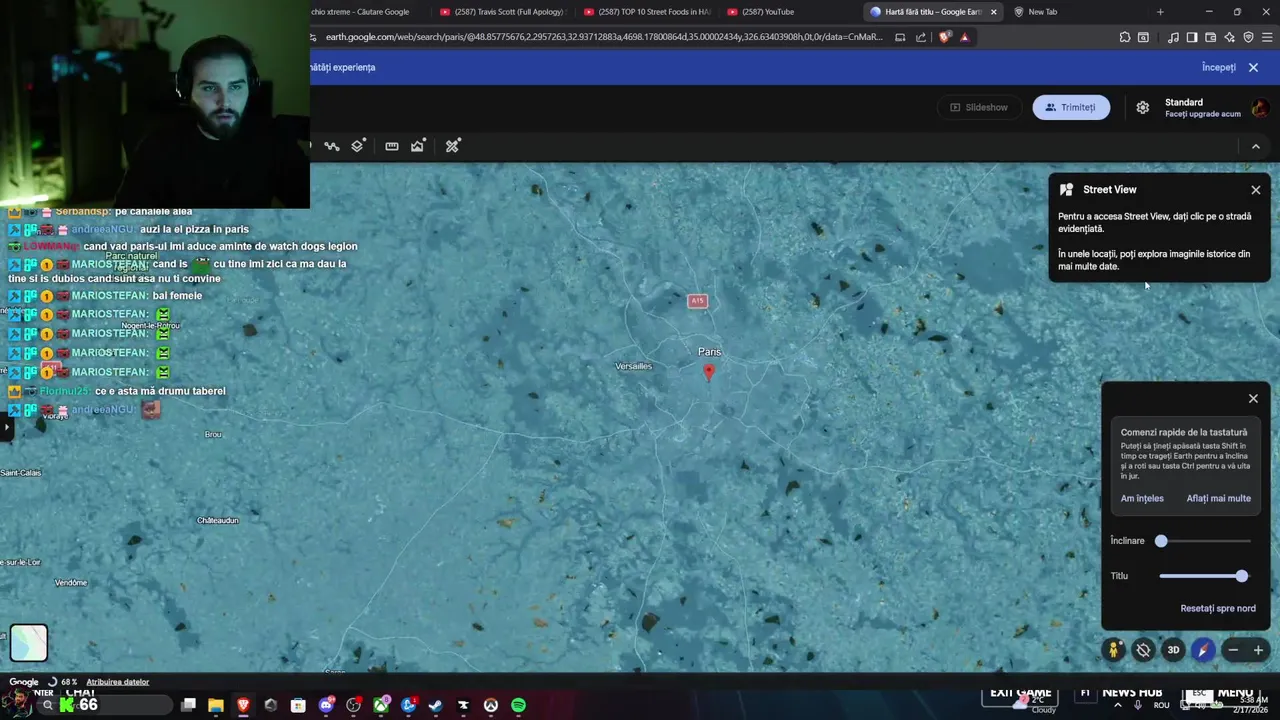
Task: Click the Trimiteți share button
Action: (x=1071, y=107)
